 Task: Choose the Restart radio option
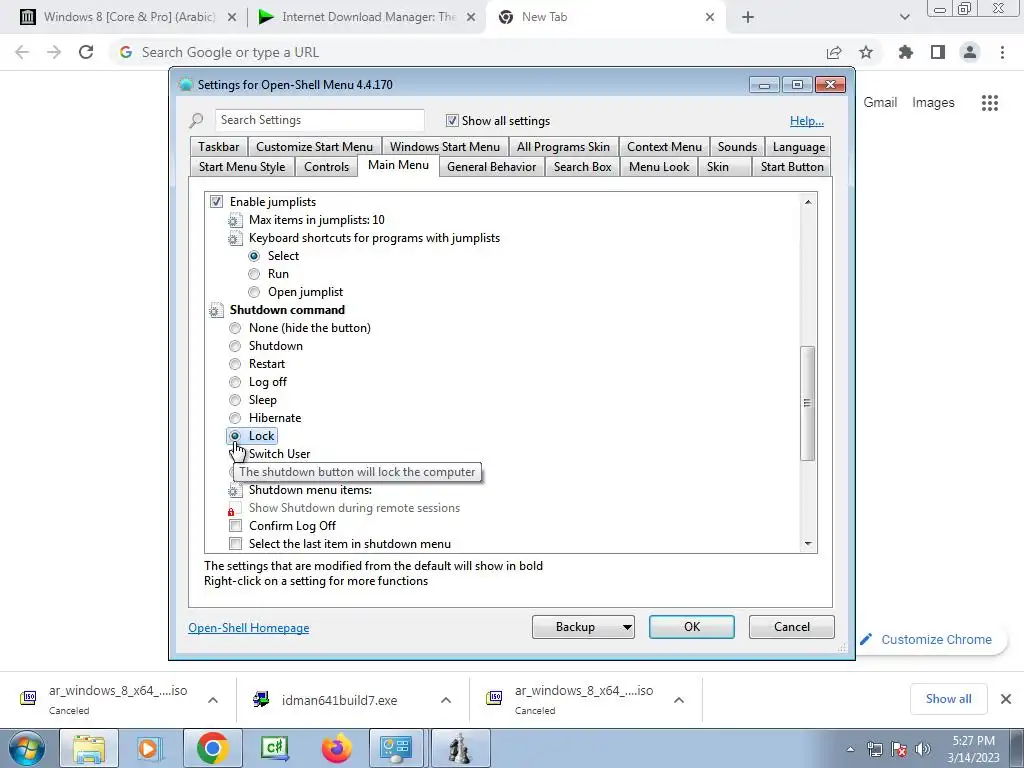coord(235,364)
